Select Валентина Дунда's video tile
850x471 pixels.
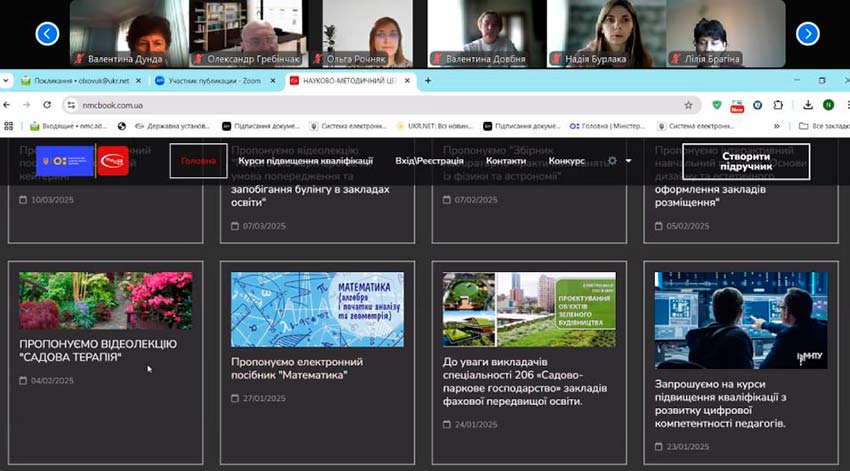tap(129, 34)
